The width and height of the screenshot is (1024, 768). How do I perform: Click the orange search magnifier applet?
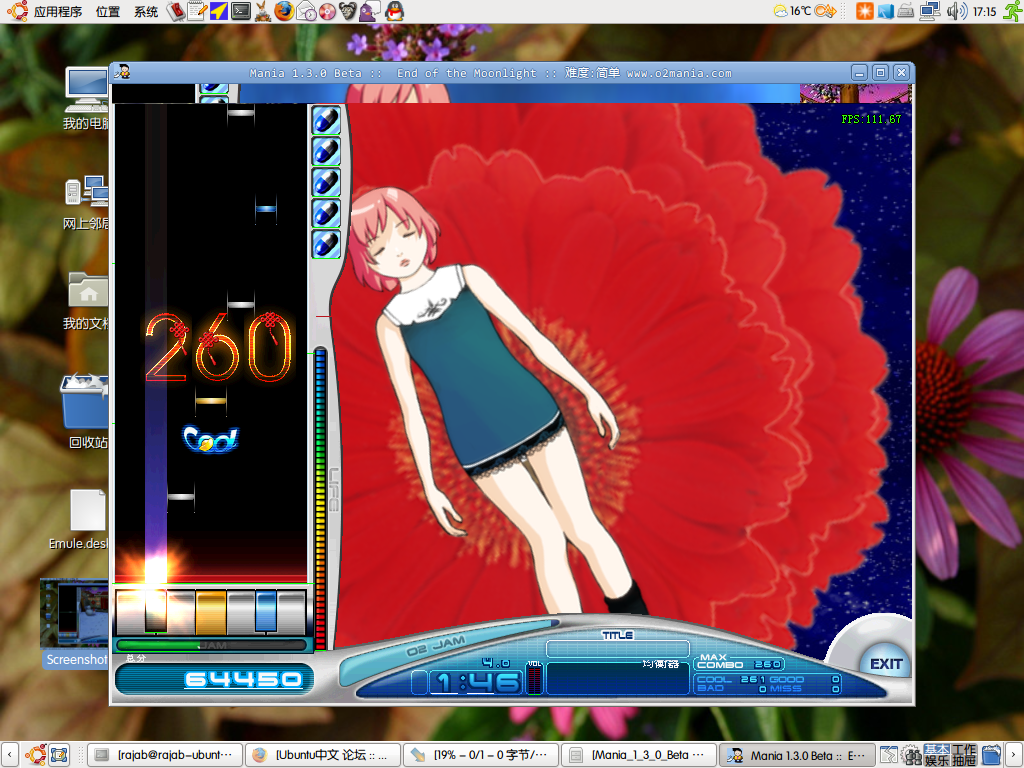click(825, 11)
